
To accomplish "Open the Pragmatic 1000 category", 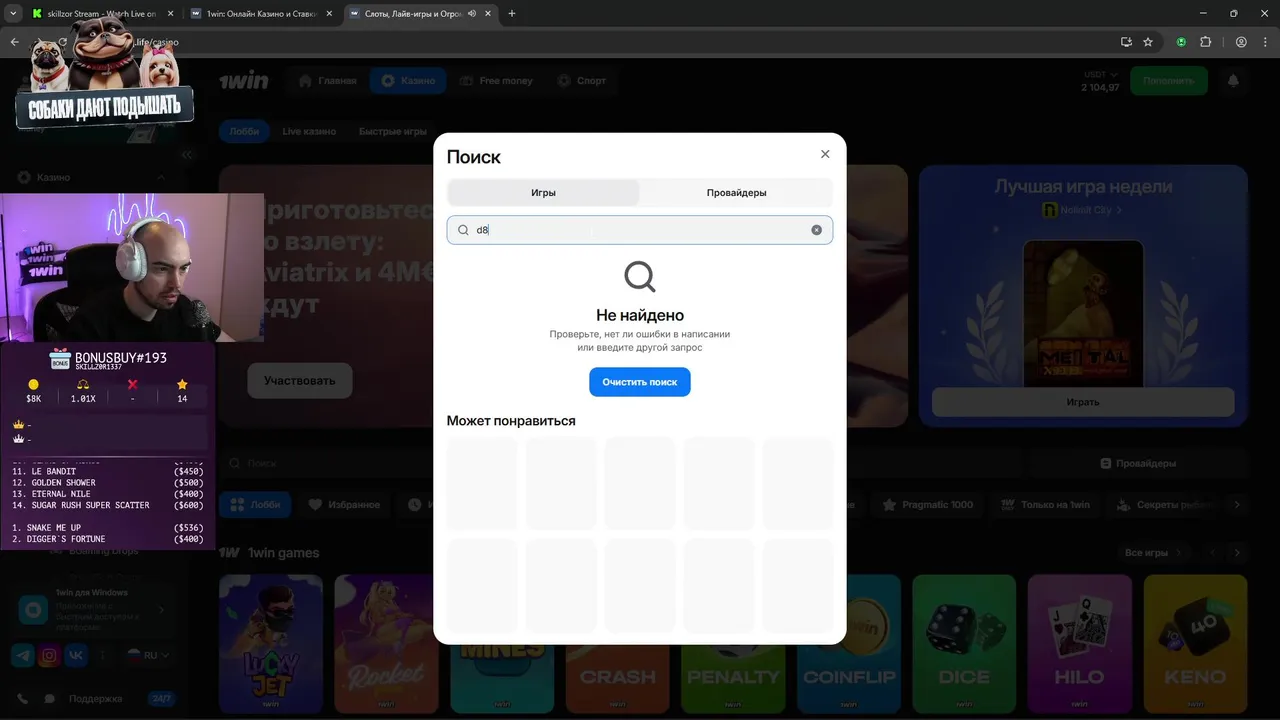I will pyautogui.click(x=928, y=505).
